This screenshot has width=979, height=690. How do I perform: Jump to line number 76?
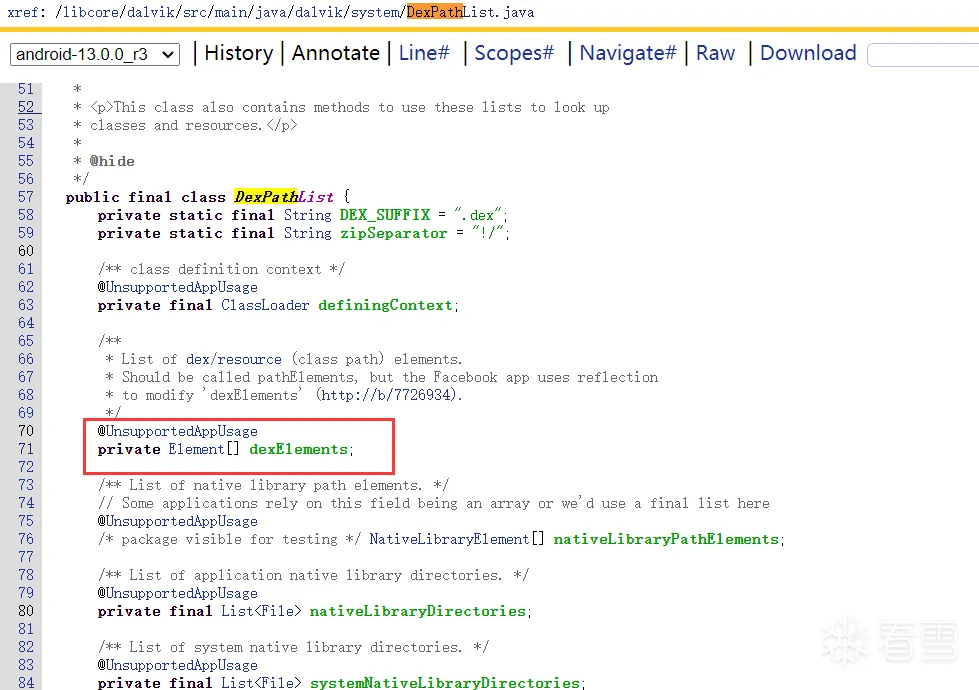pos(26,539)
